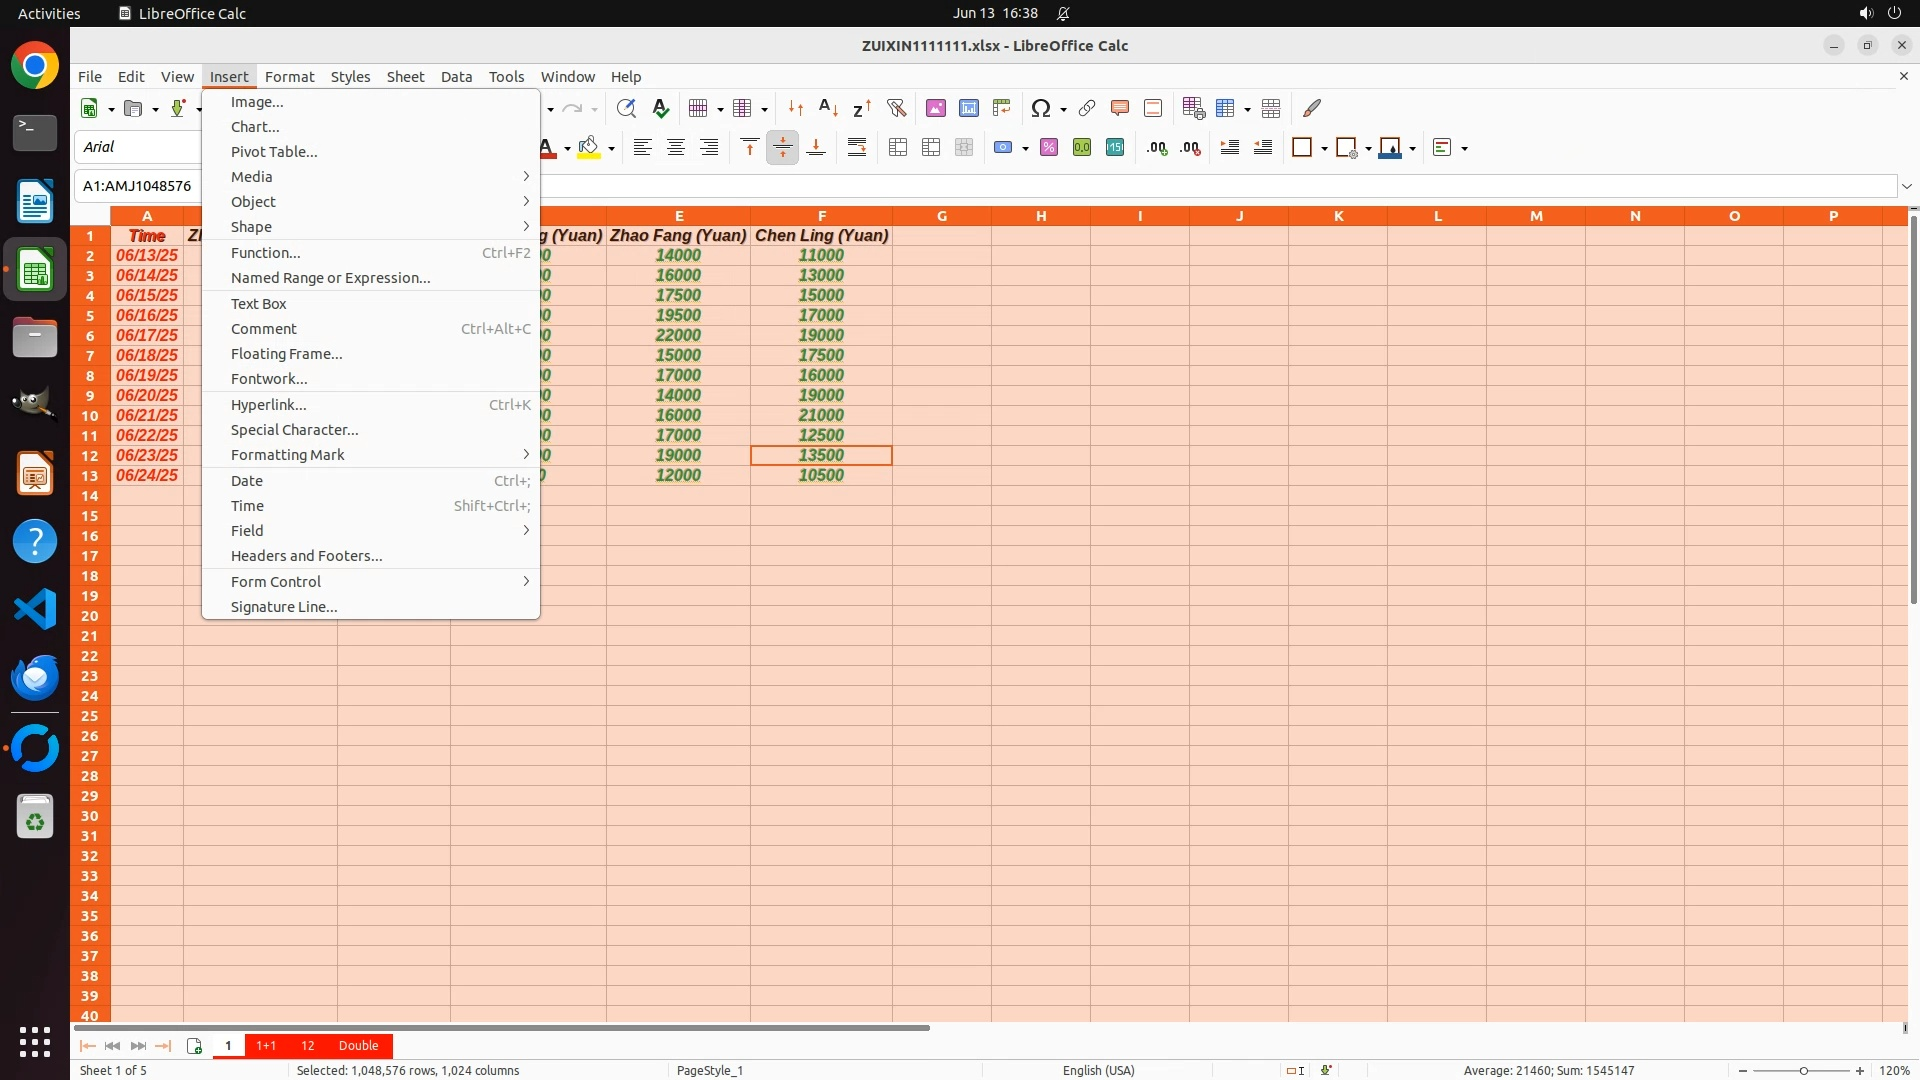Select Hyperlink menu entry
Viewport: 1920px width, 1080px height.
tap(268, 404)
